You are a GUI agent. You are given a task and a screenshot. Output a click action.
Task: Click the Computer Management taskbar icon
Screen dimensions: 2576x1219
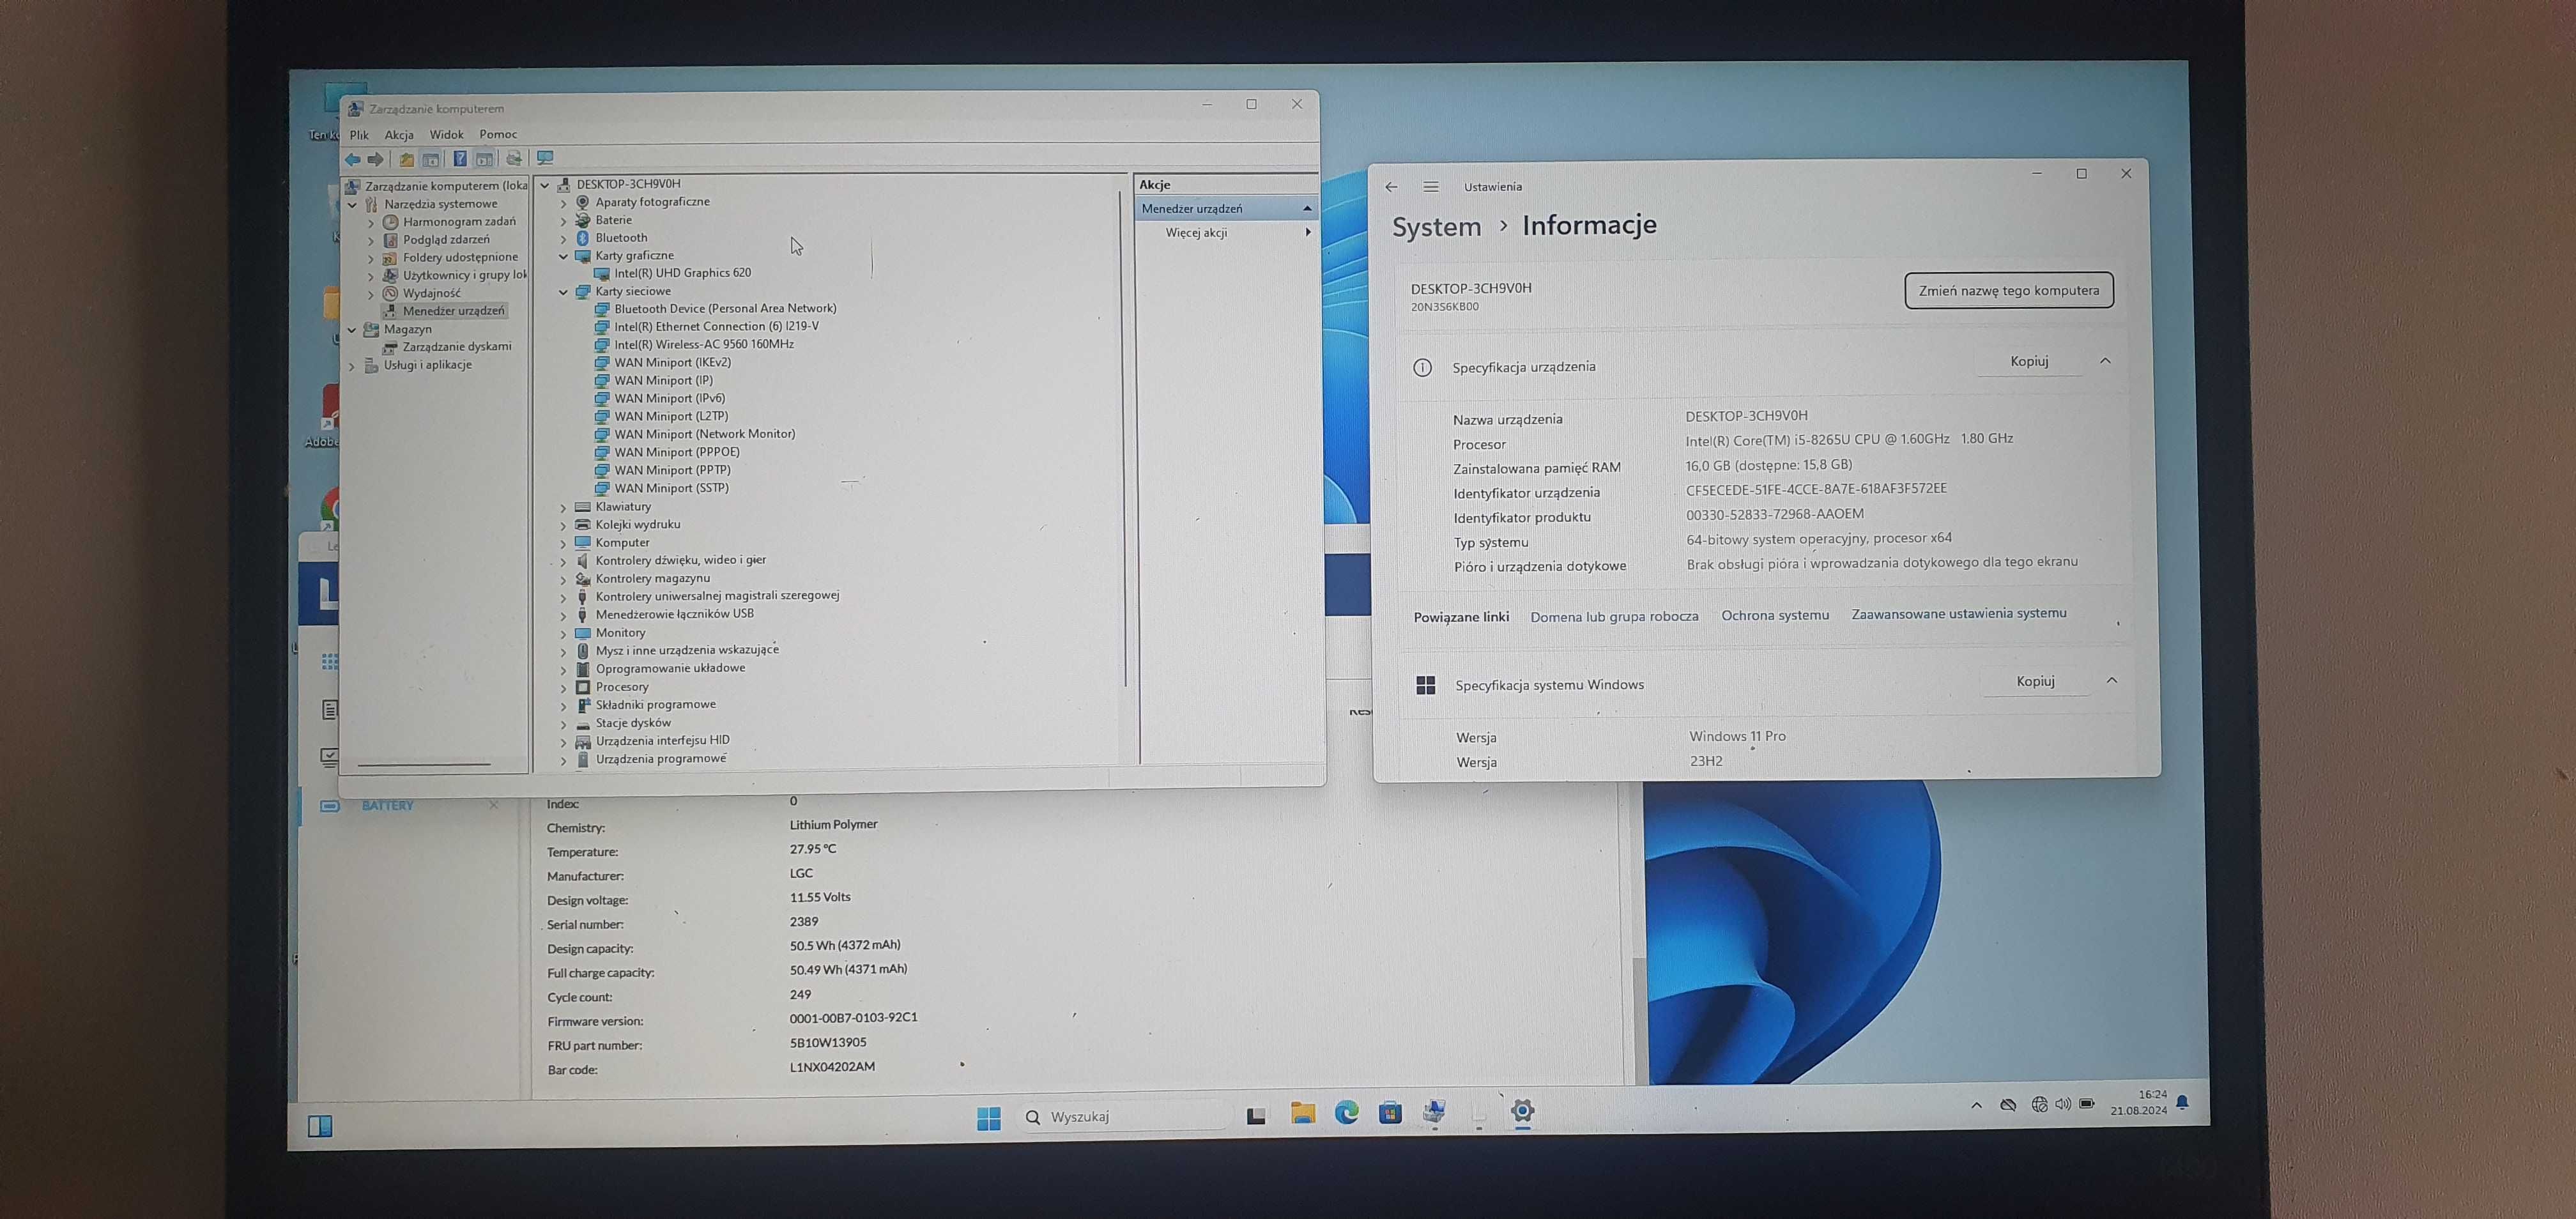point(1434,1111)
